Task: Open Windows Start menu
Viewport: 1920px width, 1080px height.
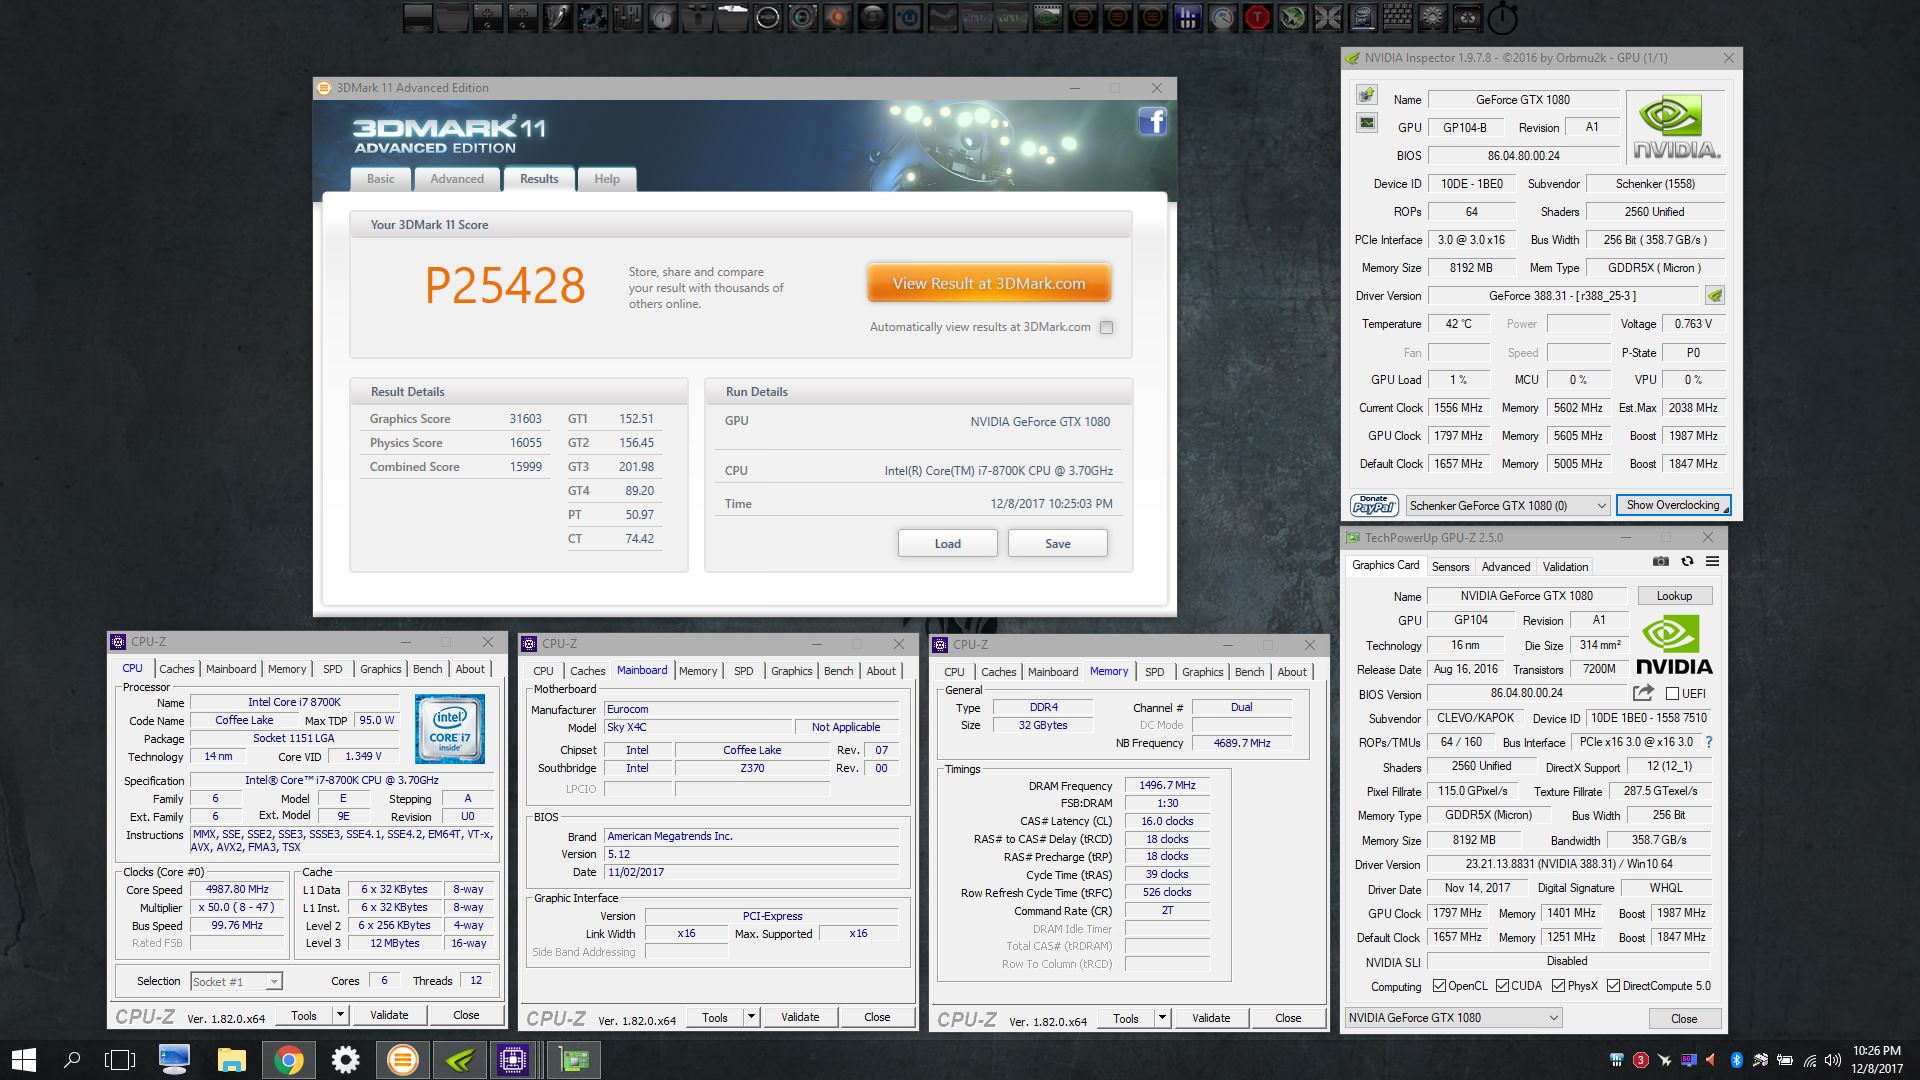Action: point(23,1060)
